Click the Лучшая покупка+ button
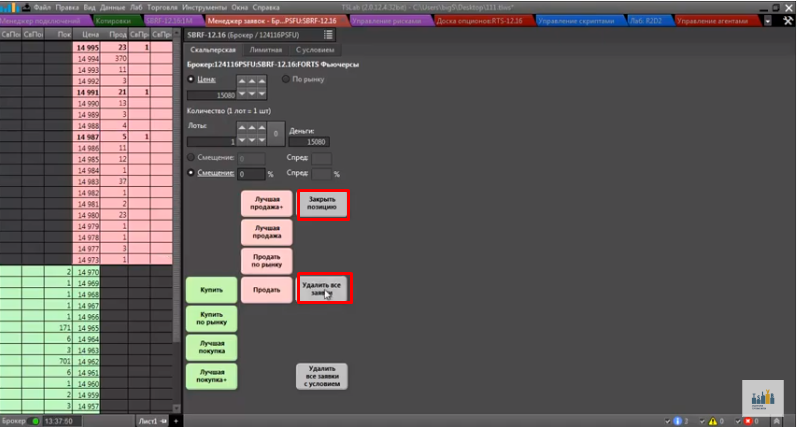The image size is (797, 427). [x=211, y=376]
